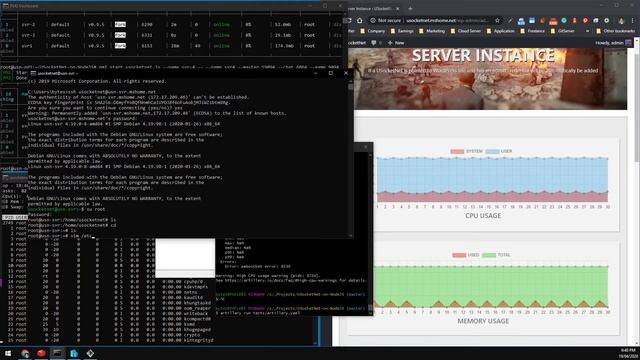640x360 pixels.
Task: Go to the browser home page icon
Action: click(x=360, y=20)
